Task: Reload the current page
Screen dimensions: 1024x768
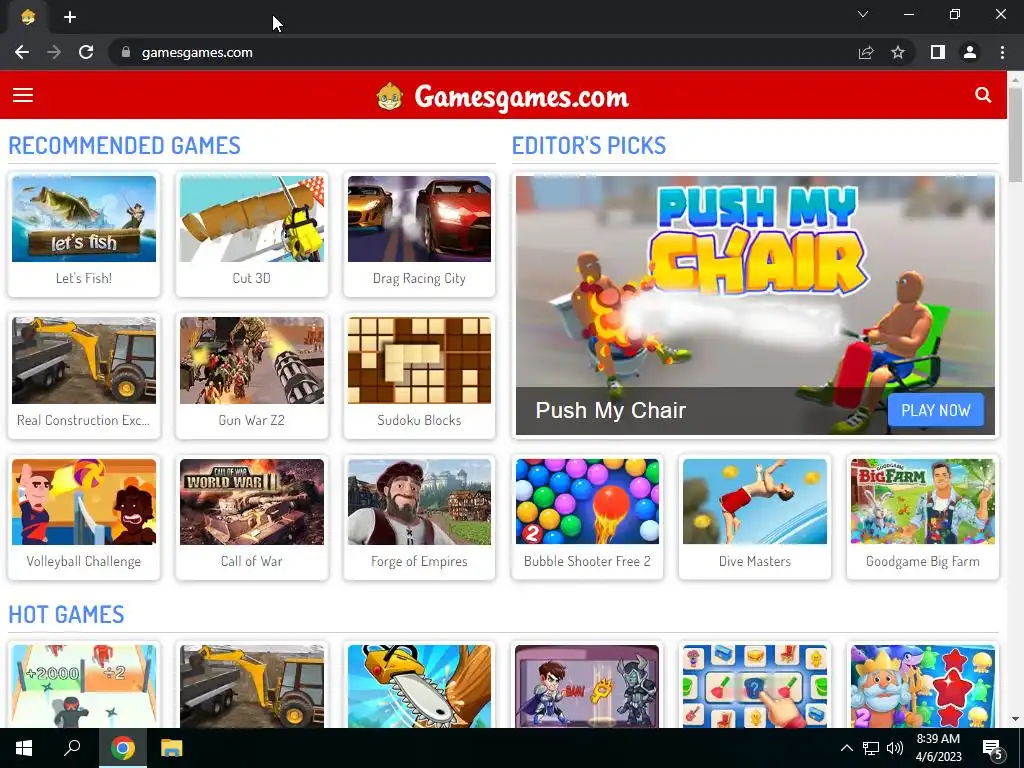Action: [x=86, y=52]
